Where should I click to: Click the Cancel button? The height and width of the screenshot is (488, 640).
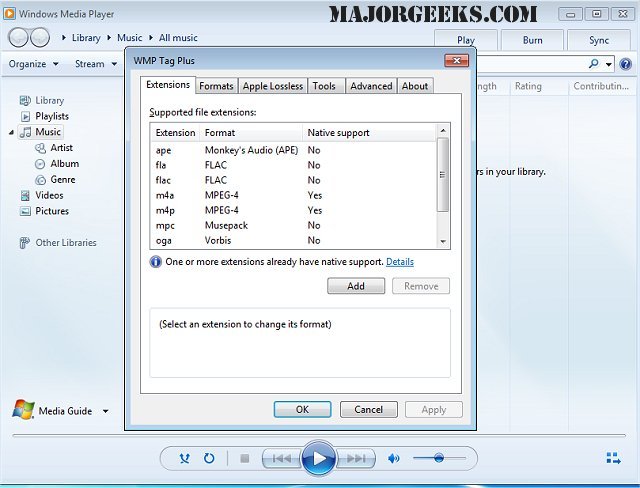tap(369, 409)
